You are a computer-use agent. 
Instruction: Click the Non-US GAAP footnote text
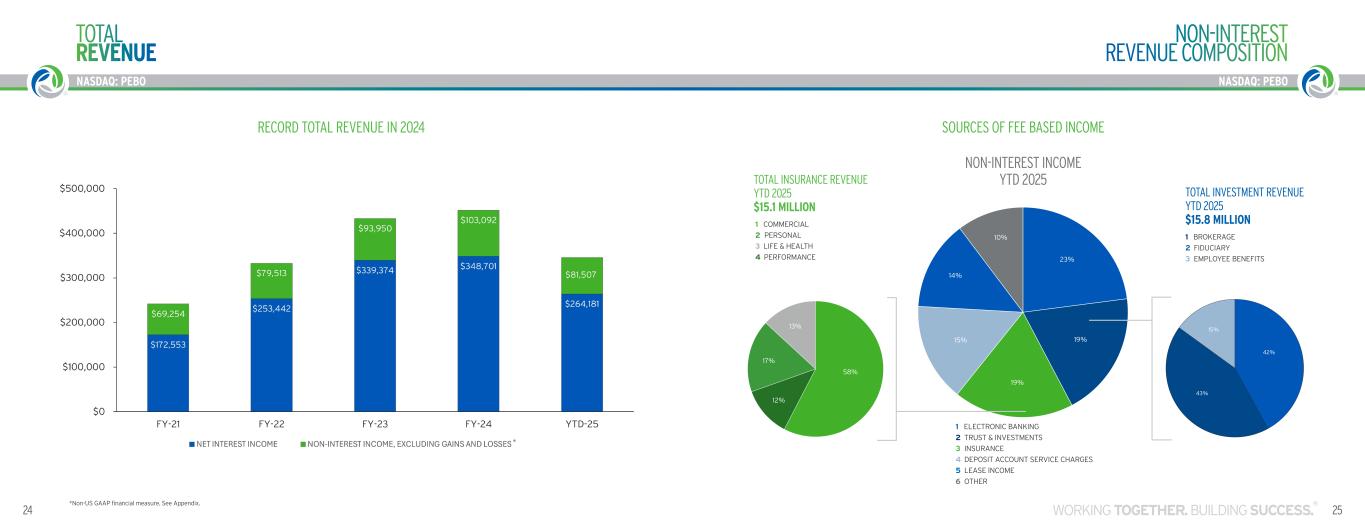click(x=134, y=503)
